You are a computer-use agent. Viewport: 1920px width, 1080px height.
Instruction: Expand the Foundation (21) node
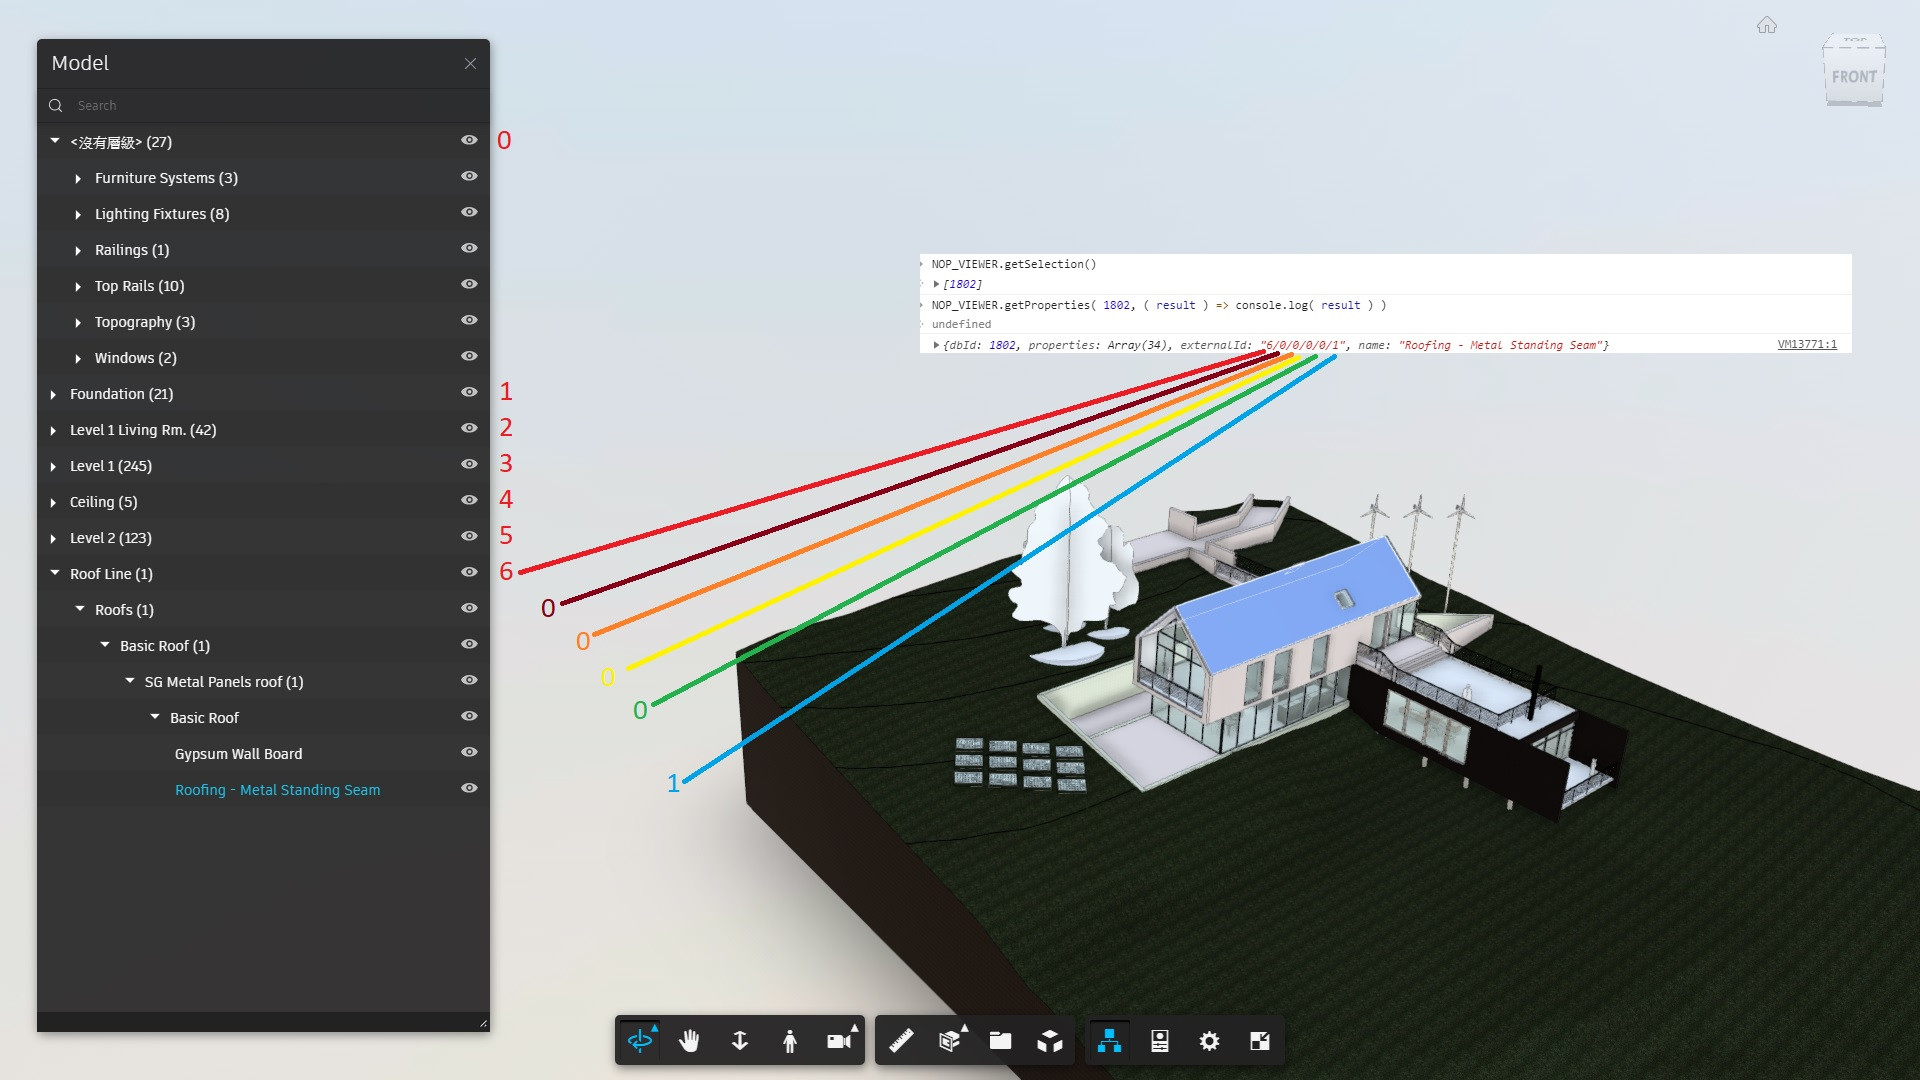pyautogui.click(x=54, y=395)
